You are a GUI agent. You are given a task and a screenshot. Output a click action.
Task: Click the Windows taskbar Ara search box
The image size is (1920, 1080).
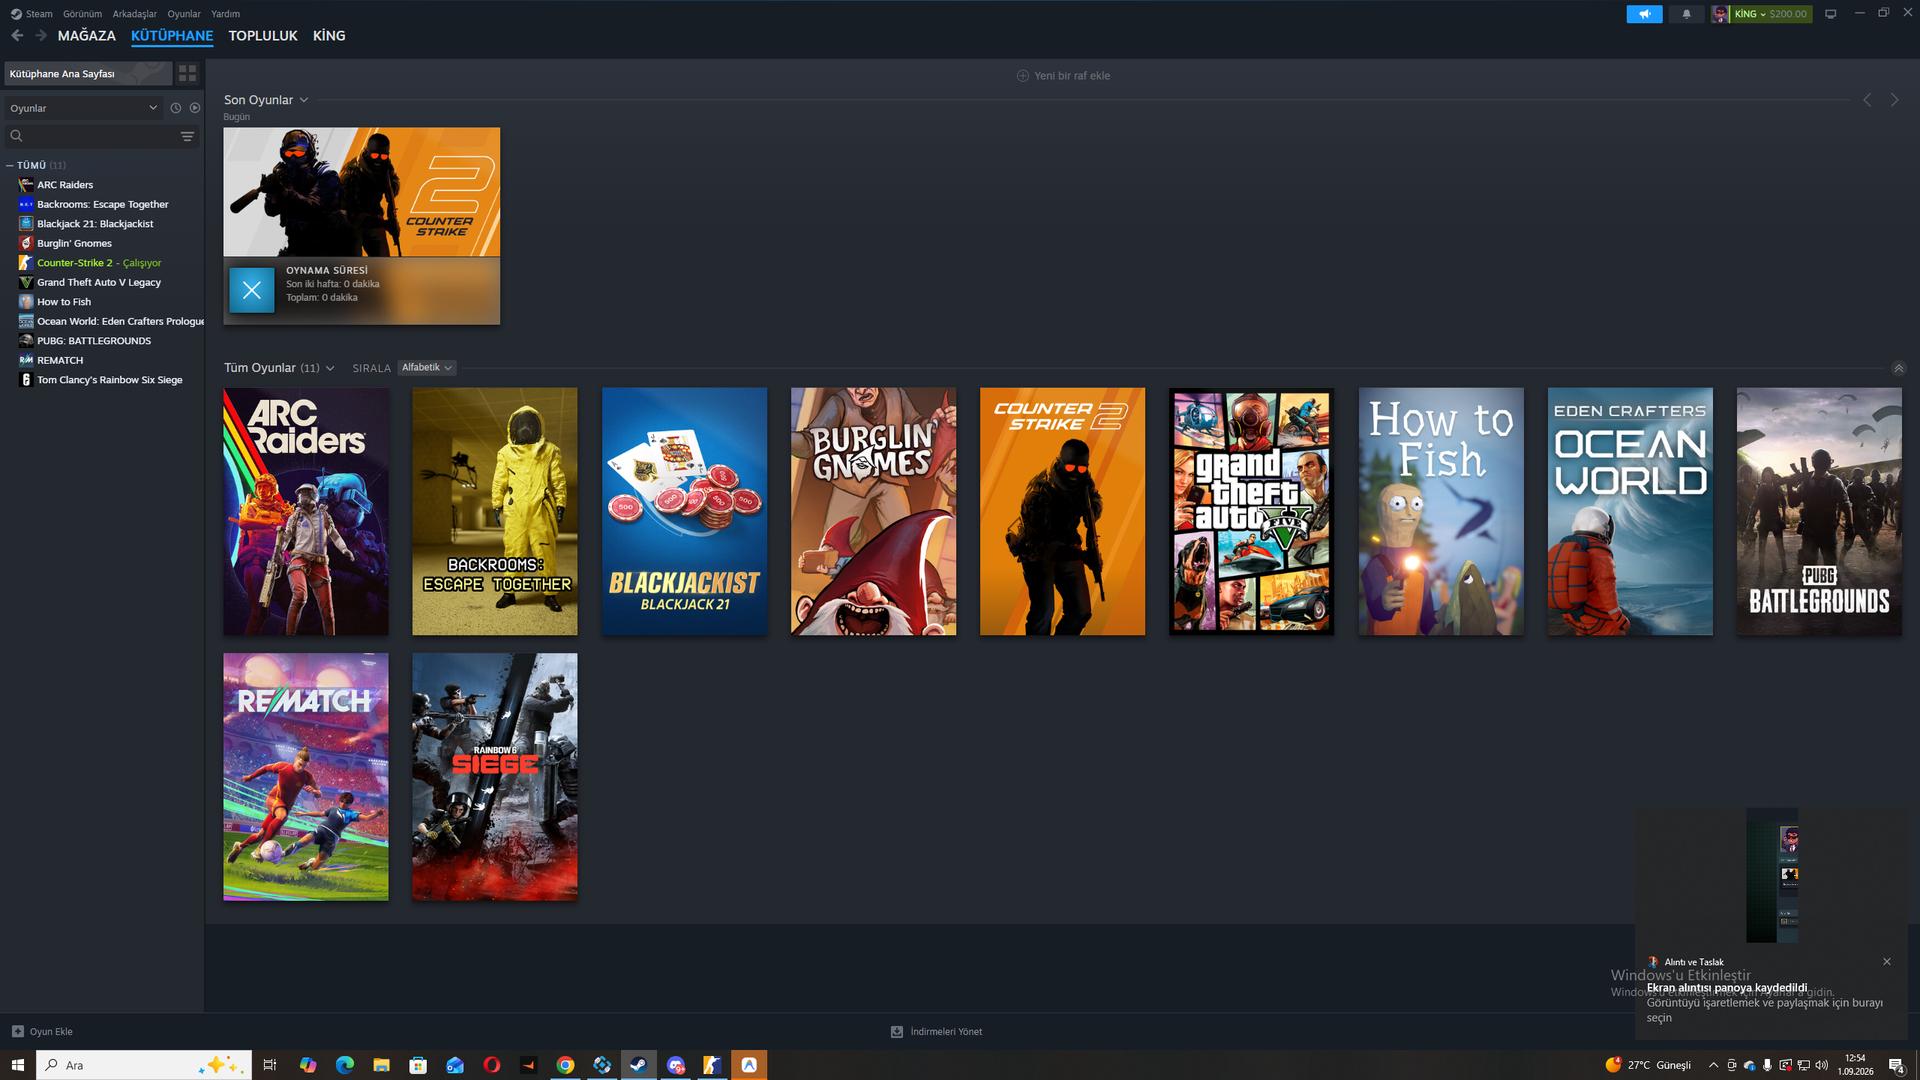pyautogui.click(x=144, y=1065)
